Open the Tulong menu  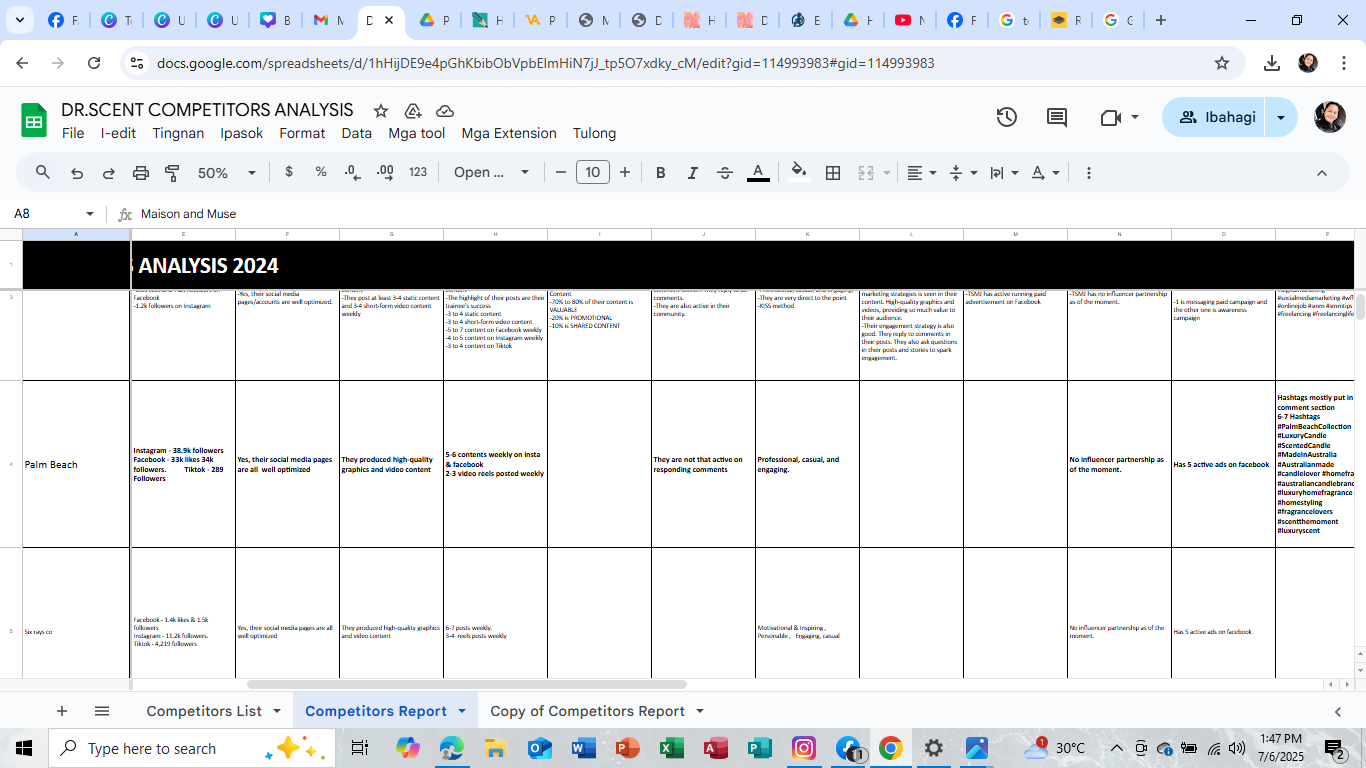[594, 133]
